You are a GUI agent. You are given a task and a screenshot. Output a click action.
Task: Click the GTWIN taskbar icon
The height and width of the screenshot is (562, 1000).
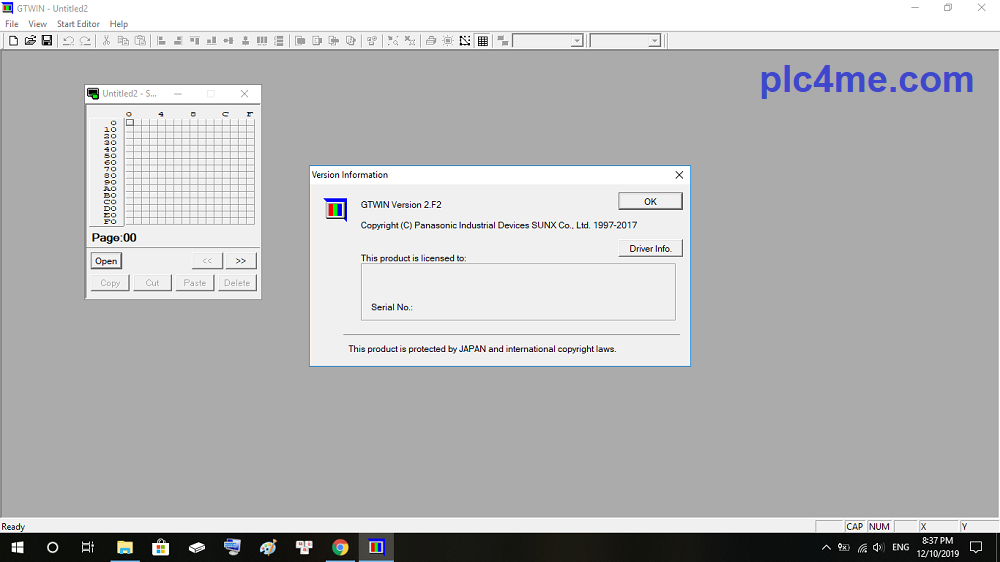click(x=376, y=547)
